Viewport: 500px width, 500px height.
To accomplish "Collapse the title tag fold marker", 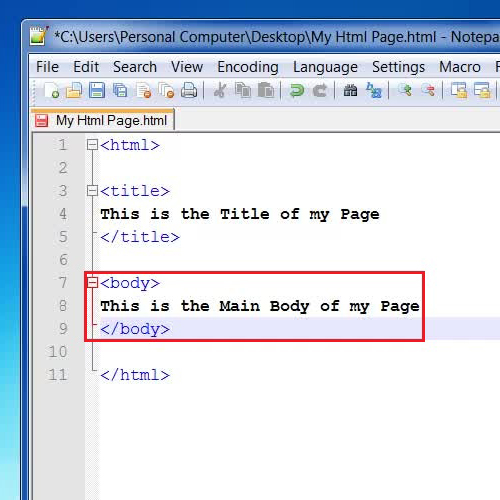I will point(92,191).
